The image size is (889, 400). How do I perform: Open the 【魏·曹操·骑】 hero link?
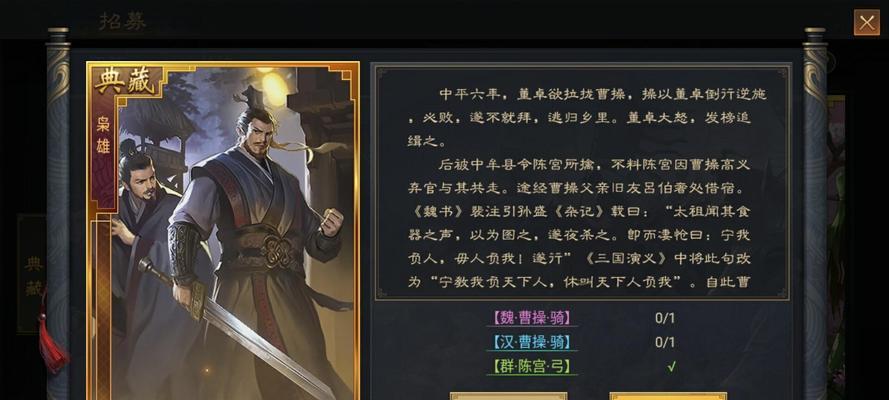point(532,318)
